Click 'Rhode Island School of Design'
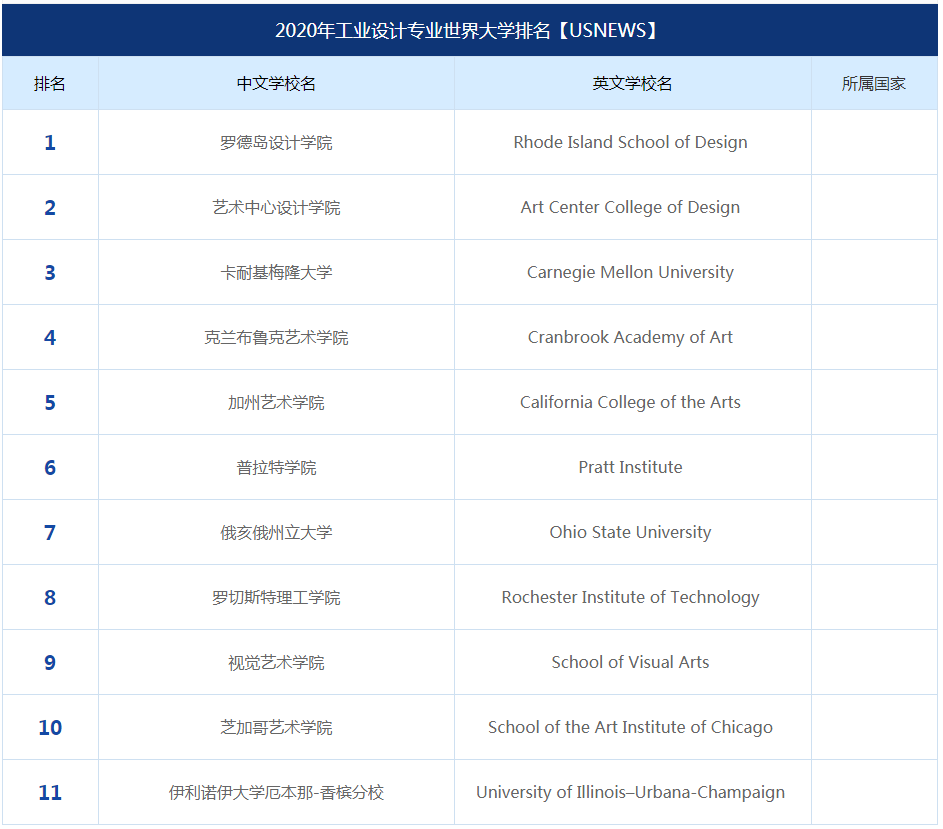The width and height of the screenshot is (943, 829). point(630,143)
